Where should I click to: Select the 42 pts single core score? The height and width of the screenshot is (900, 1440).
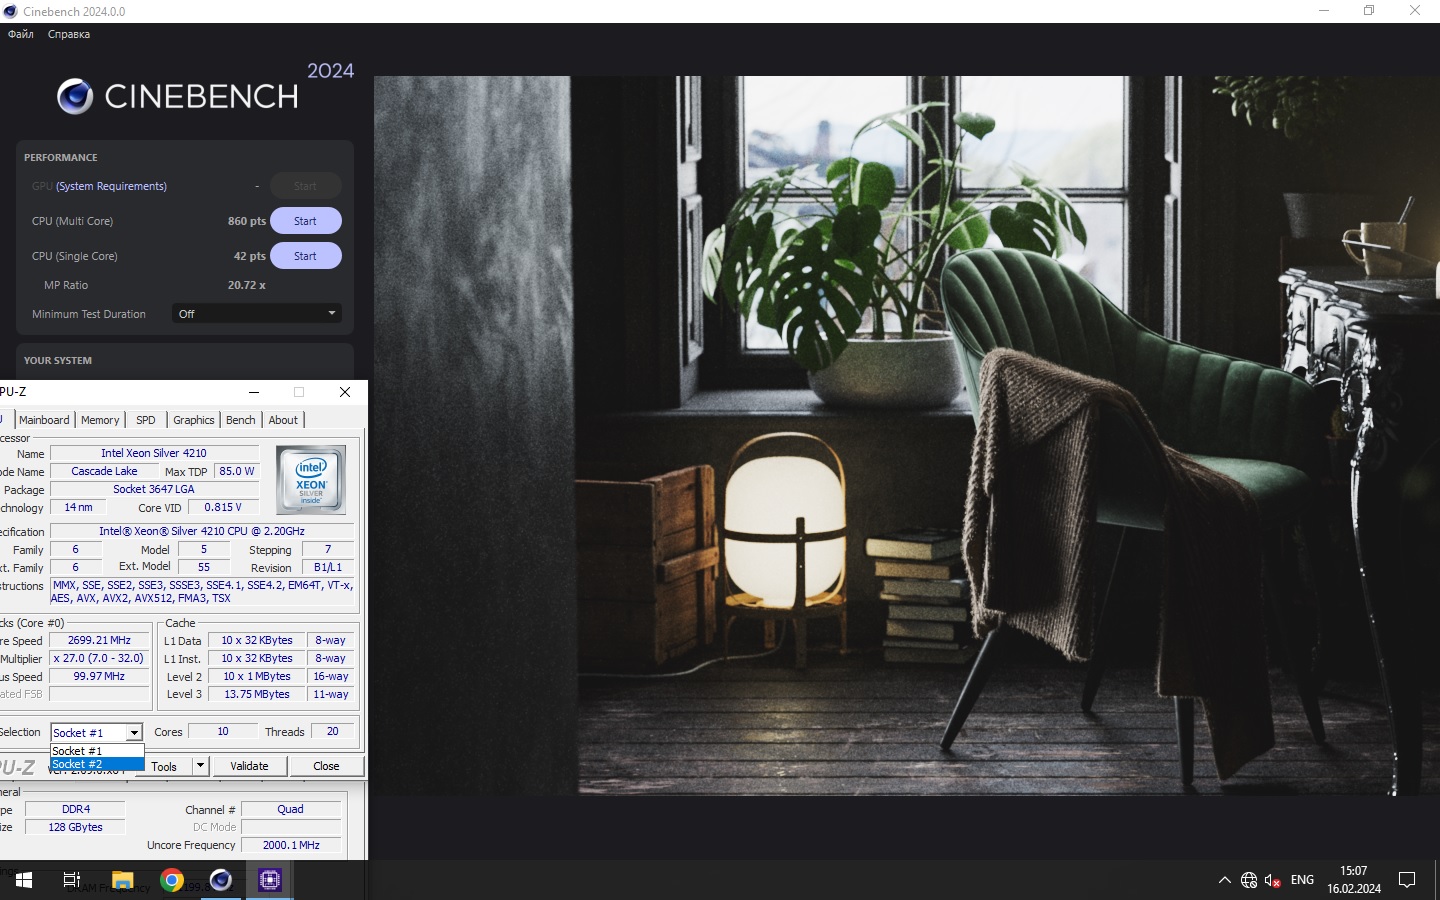250,256
